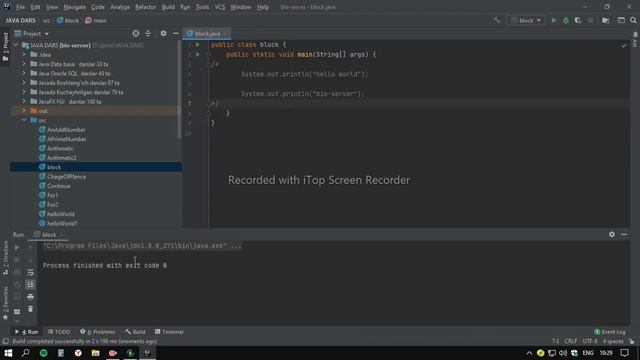The image size is (640, 360).
Task: Open the notification center in system tray
Action: pos(624,353)
